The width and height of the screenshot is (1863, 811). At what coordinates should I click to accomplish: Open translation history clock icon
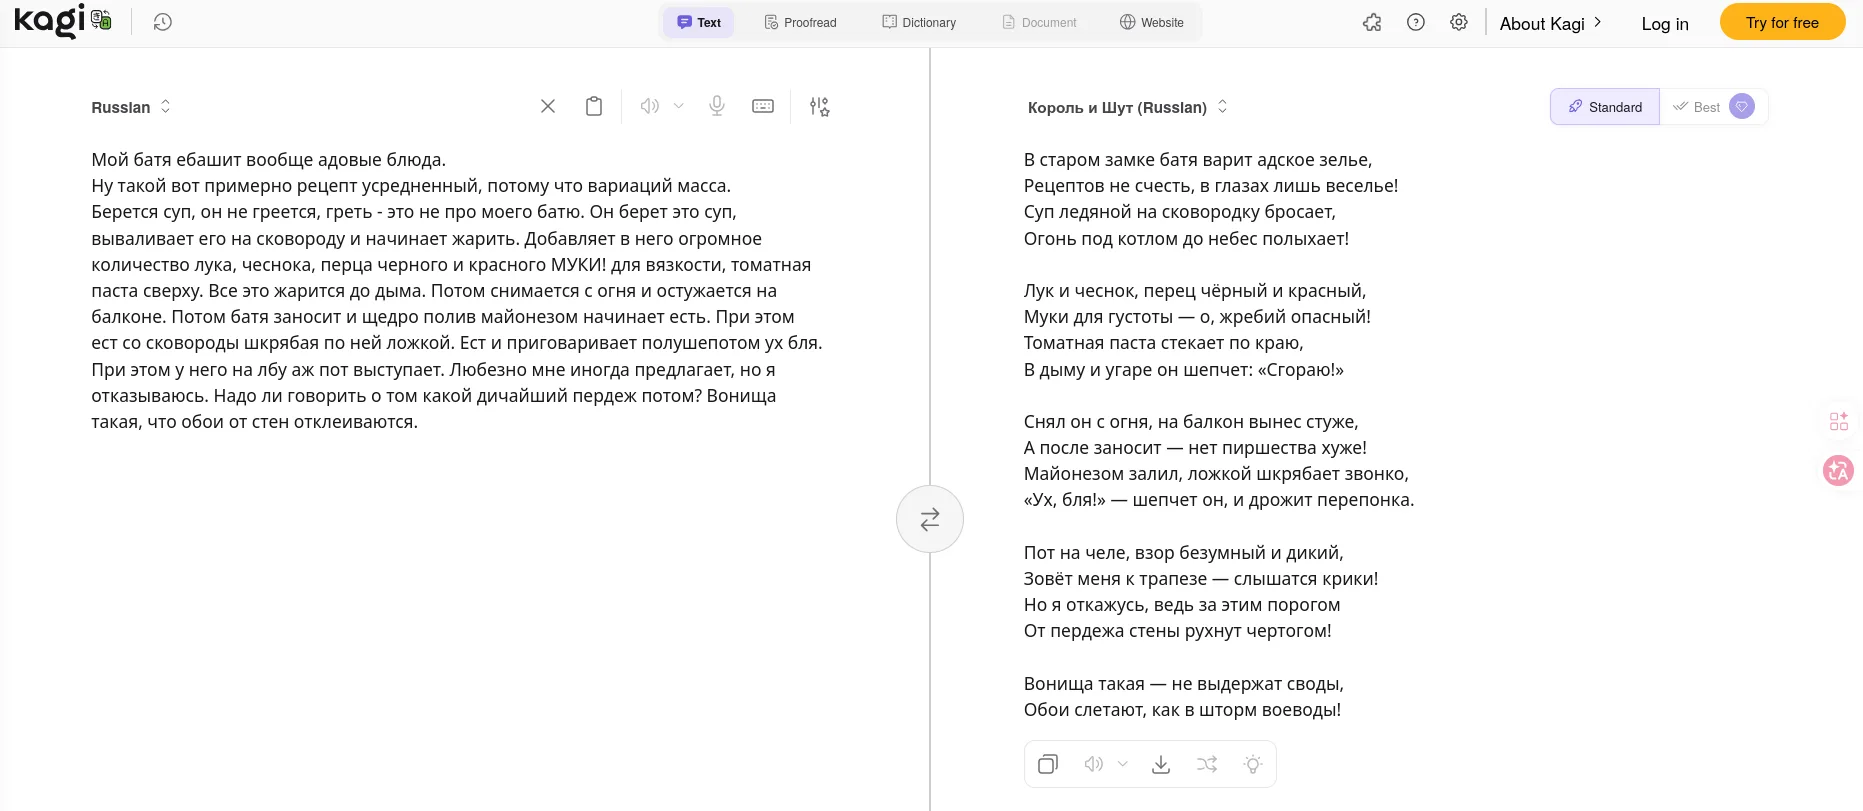tap(163, 22)
